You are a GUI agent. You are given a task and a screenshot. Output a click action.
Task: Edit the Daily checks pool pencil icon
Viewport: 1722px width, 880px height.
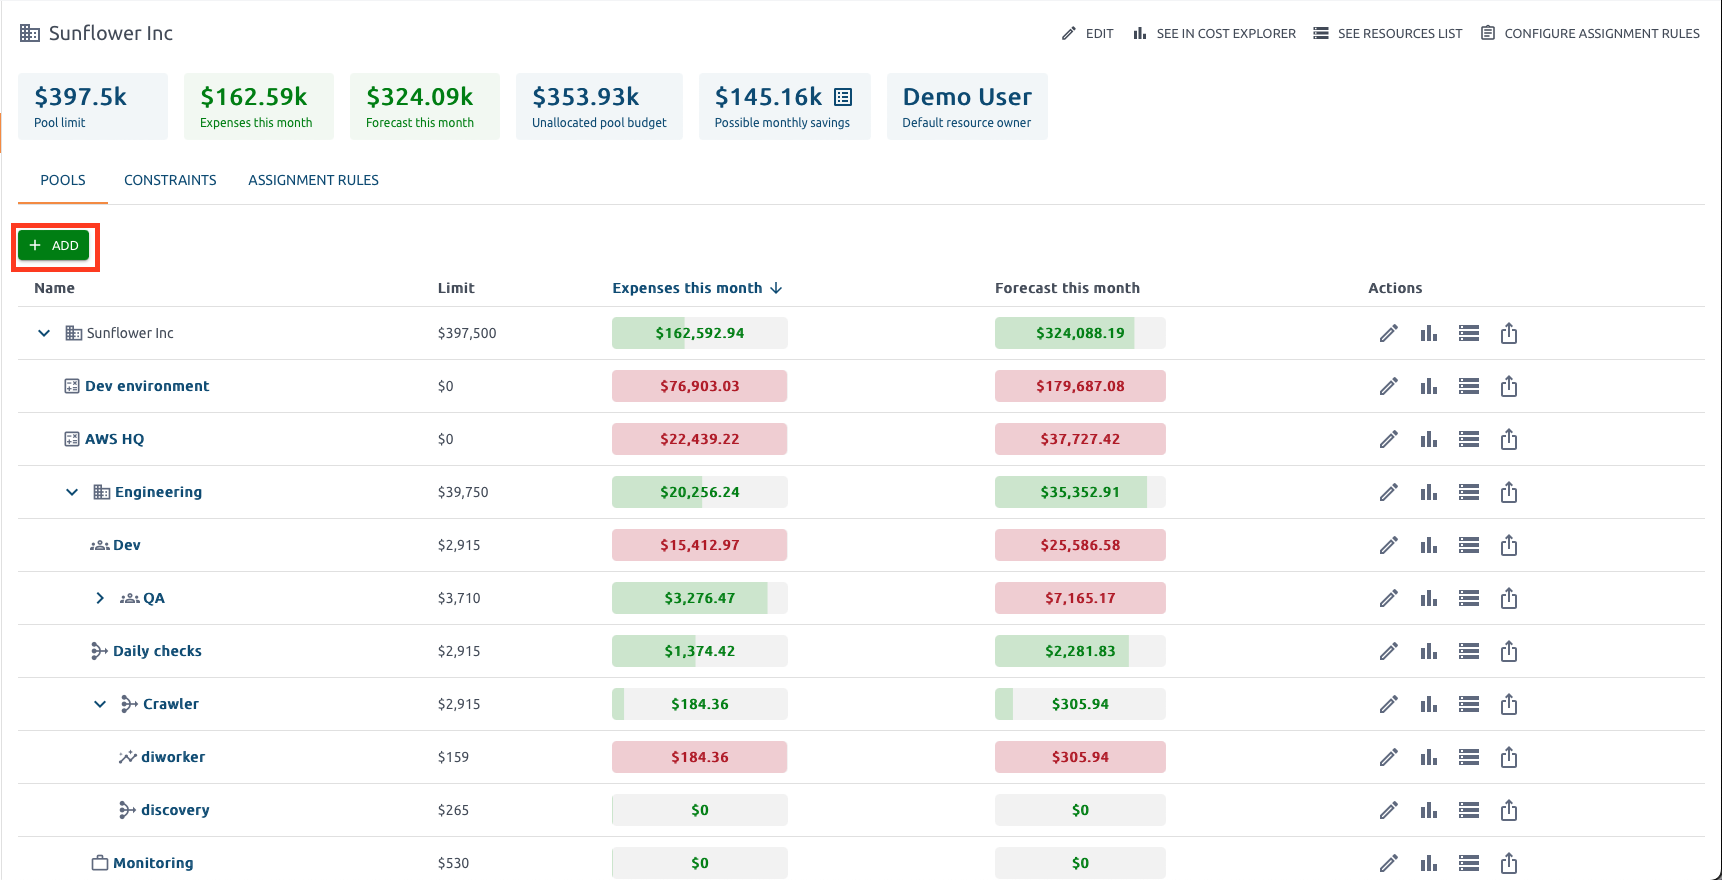coord(1389,651)
